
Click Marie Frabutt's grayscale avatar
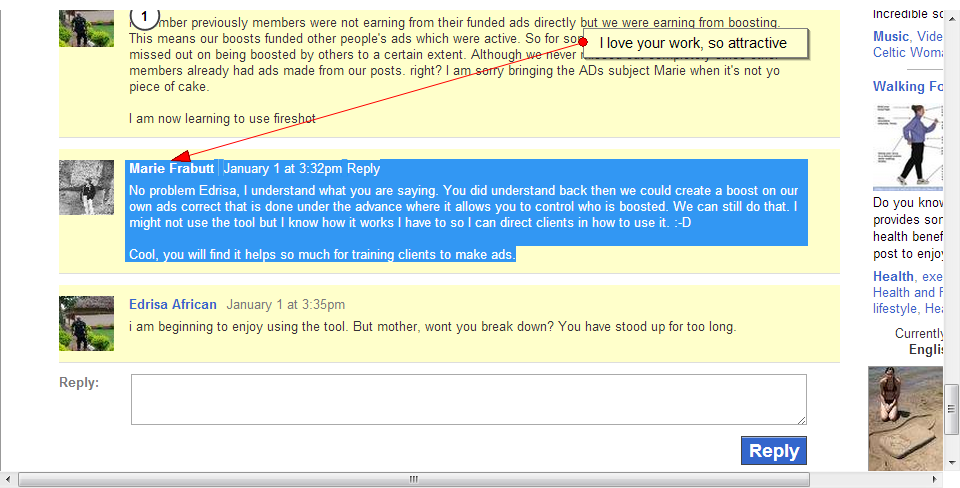pyautogui.click(x=86, y=187)
